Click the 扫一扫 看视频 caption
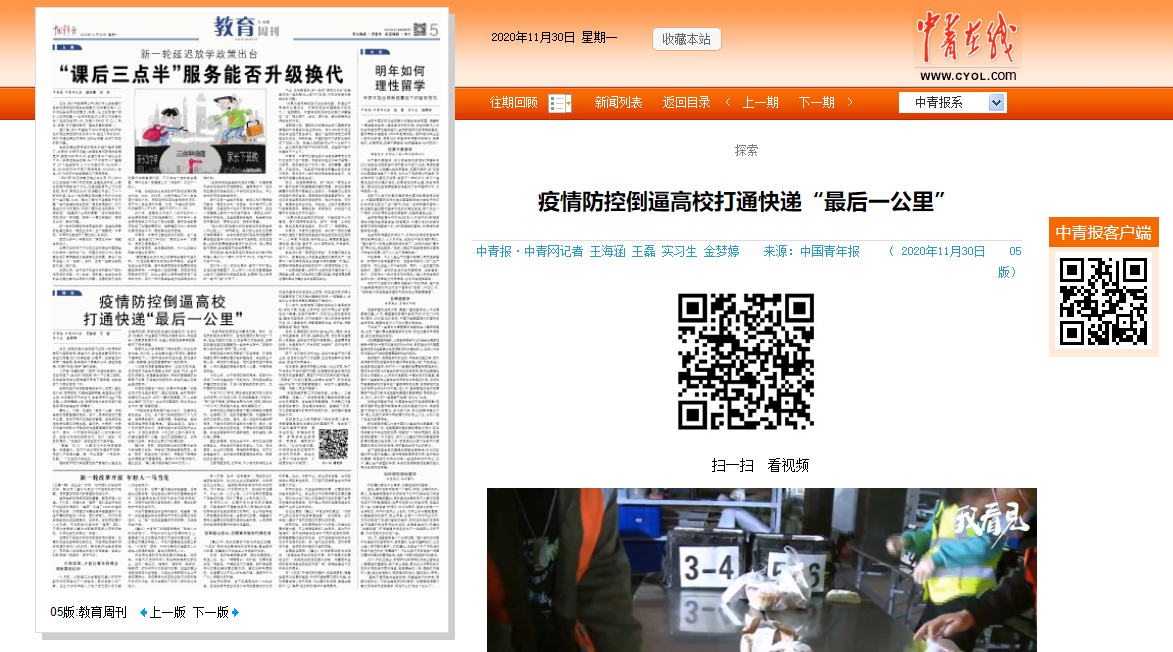Viewport: 1173px width, 652px height. [x=760, y=465]
